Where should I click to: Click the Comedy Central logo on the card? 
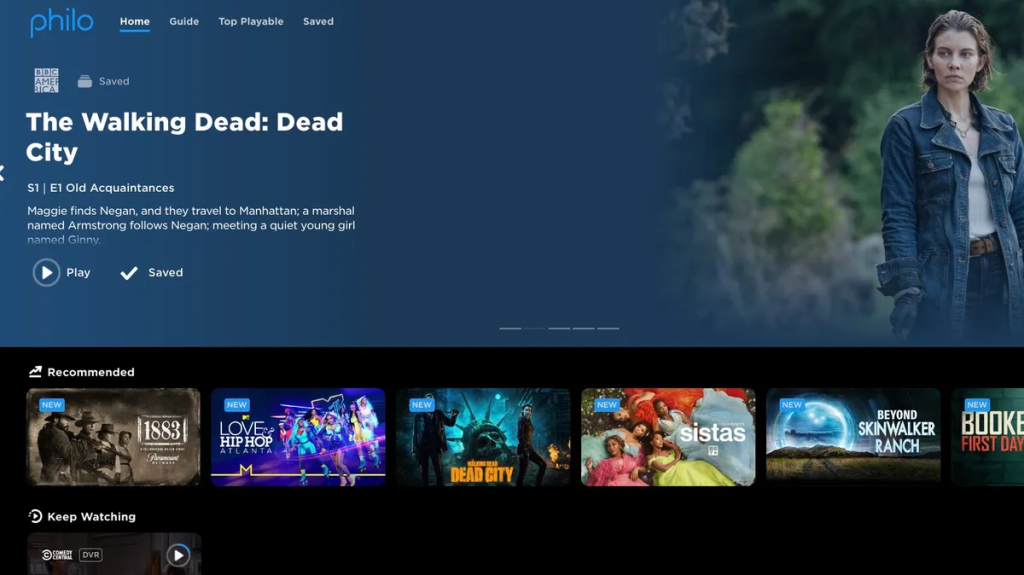pyautogui.click(x=57, y=555)
